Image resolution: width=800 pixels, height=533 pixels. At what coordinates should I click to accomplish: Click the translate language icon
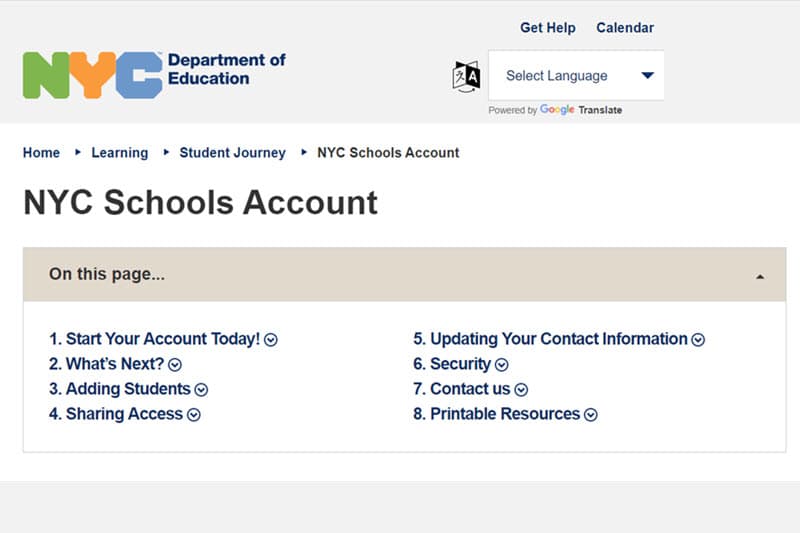click(466, 76)
